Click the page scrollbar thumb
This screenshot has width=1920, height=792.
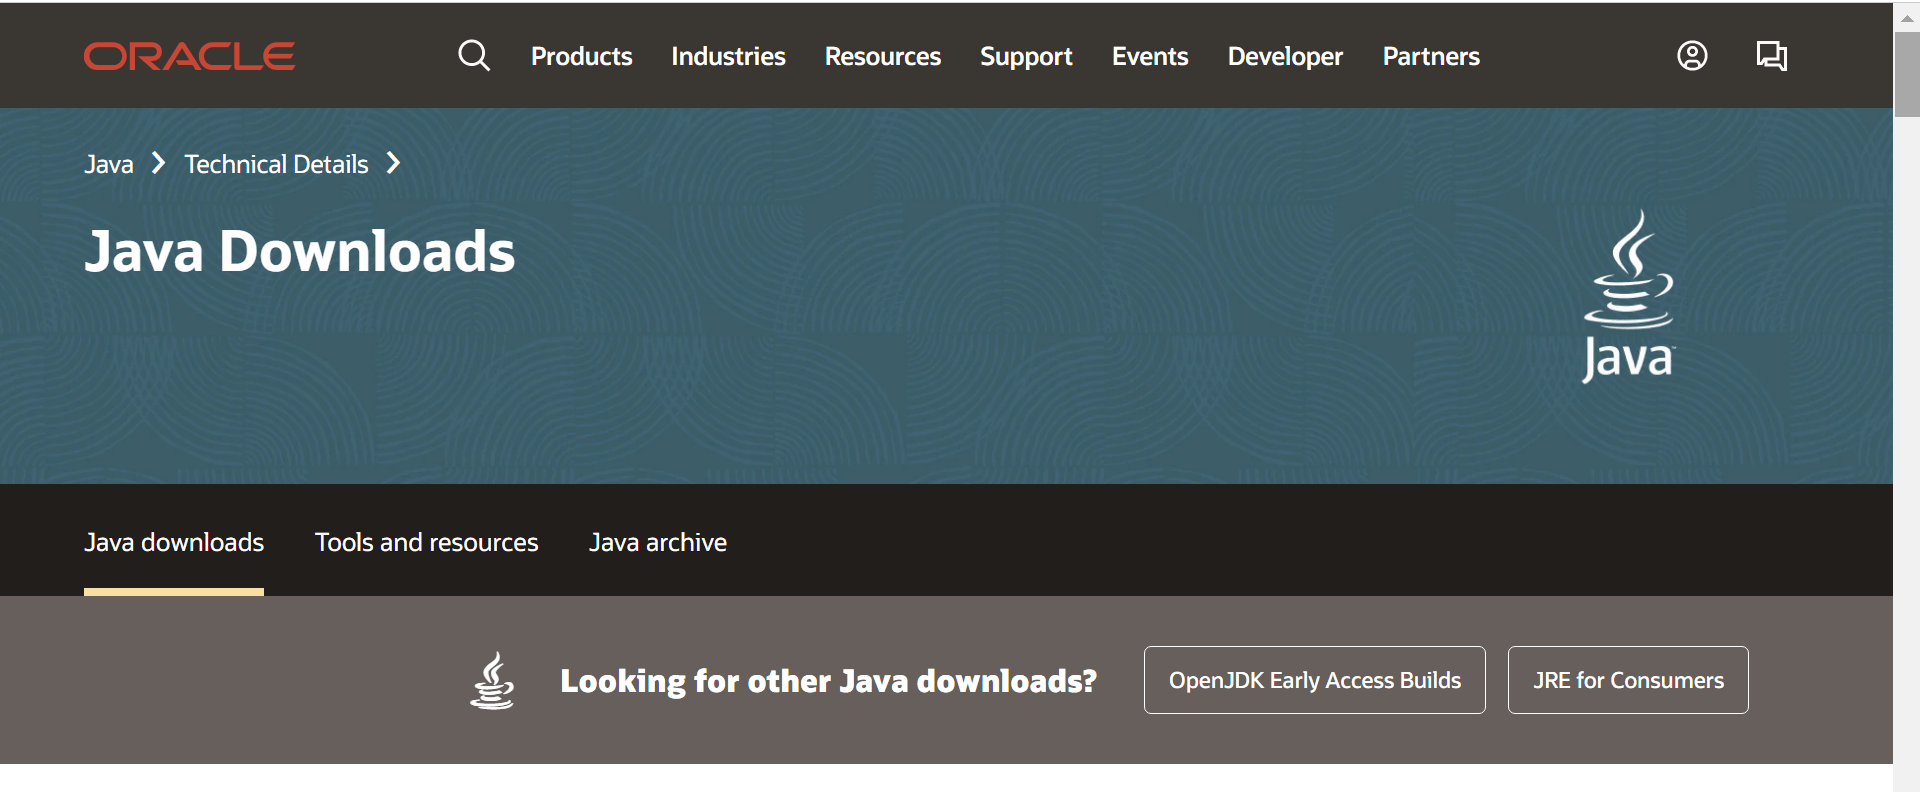(x=1907, y=75)
